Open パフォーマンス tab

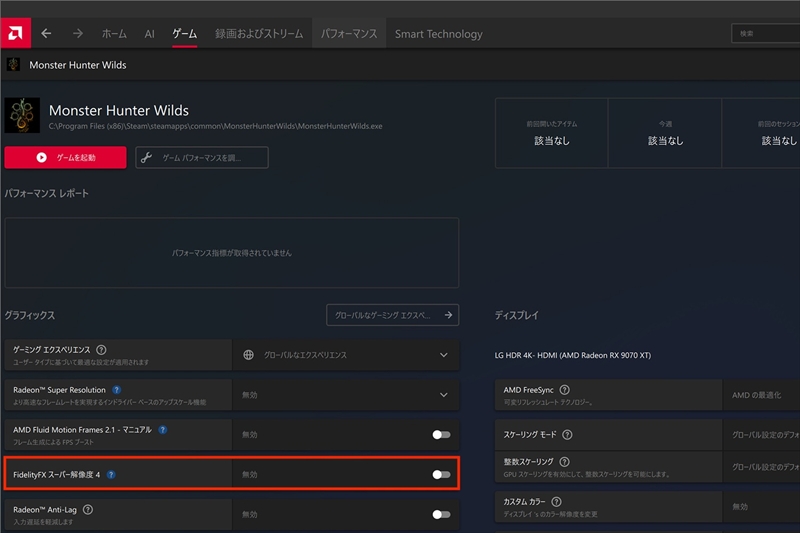tap(349, 34)
